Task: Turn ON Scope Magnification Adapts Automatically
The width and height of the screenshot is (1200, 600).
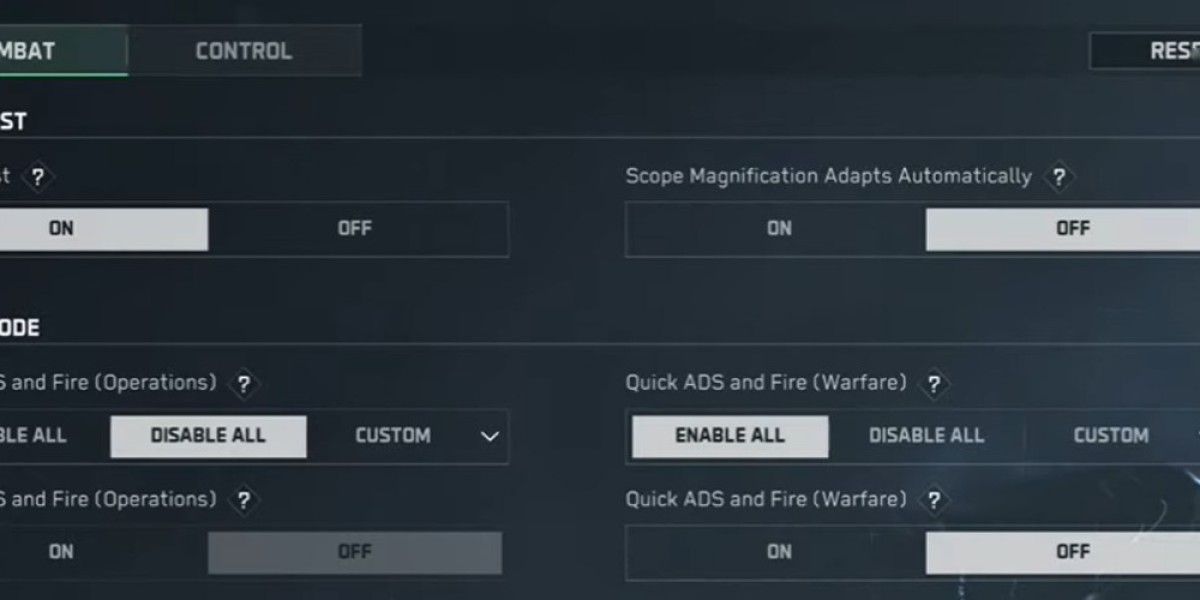Action: 778,229
